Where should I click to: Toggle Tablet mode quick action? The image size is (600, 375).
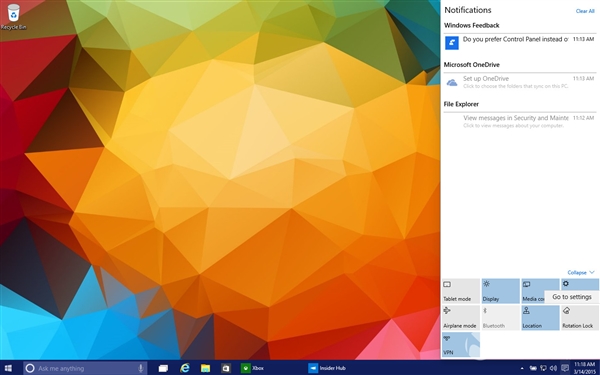[x=461, y=291]
